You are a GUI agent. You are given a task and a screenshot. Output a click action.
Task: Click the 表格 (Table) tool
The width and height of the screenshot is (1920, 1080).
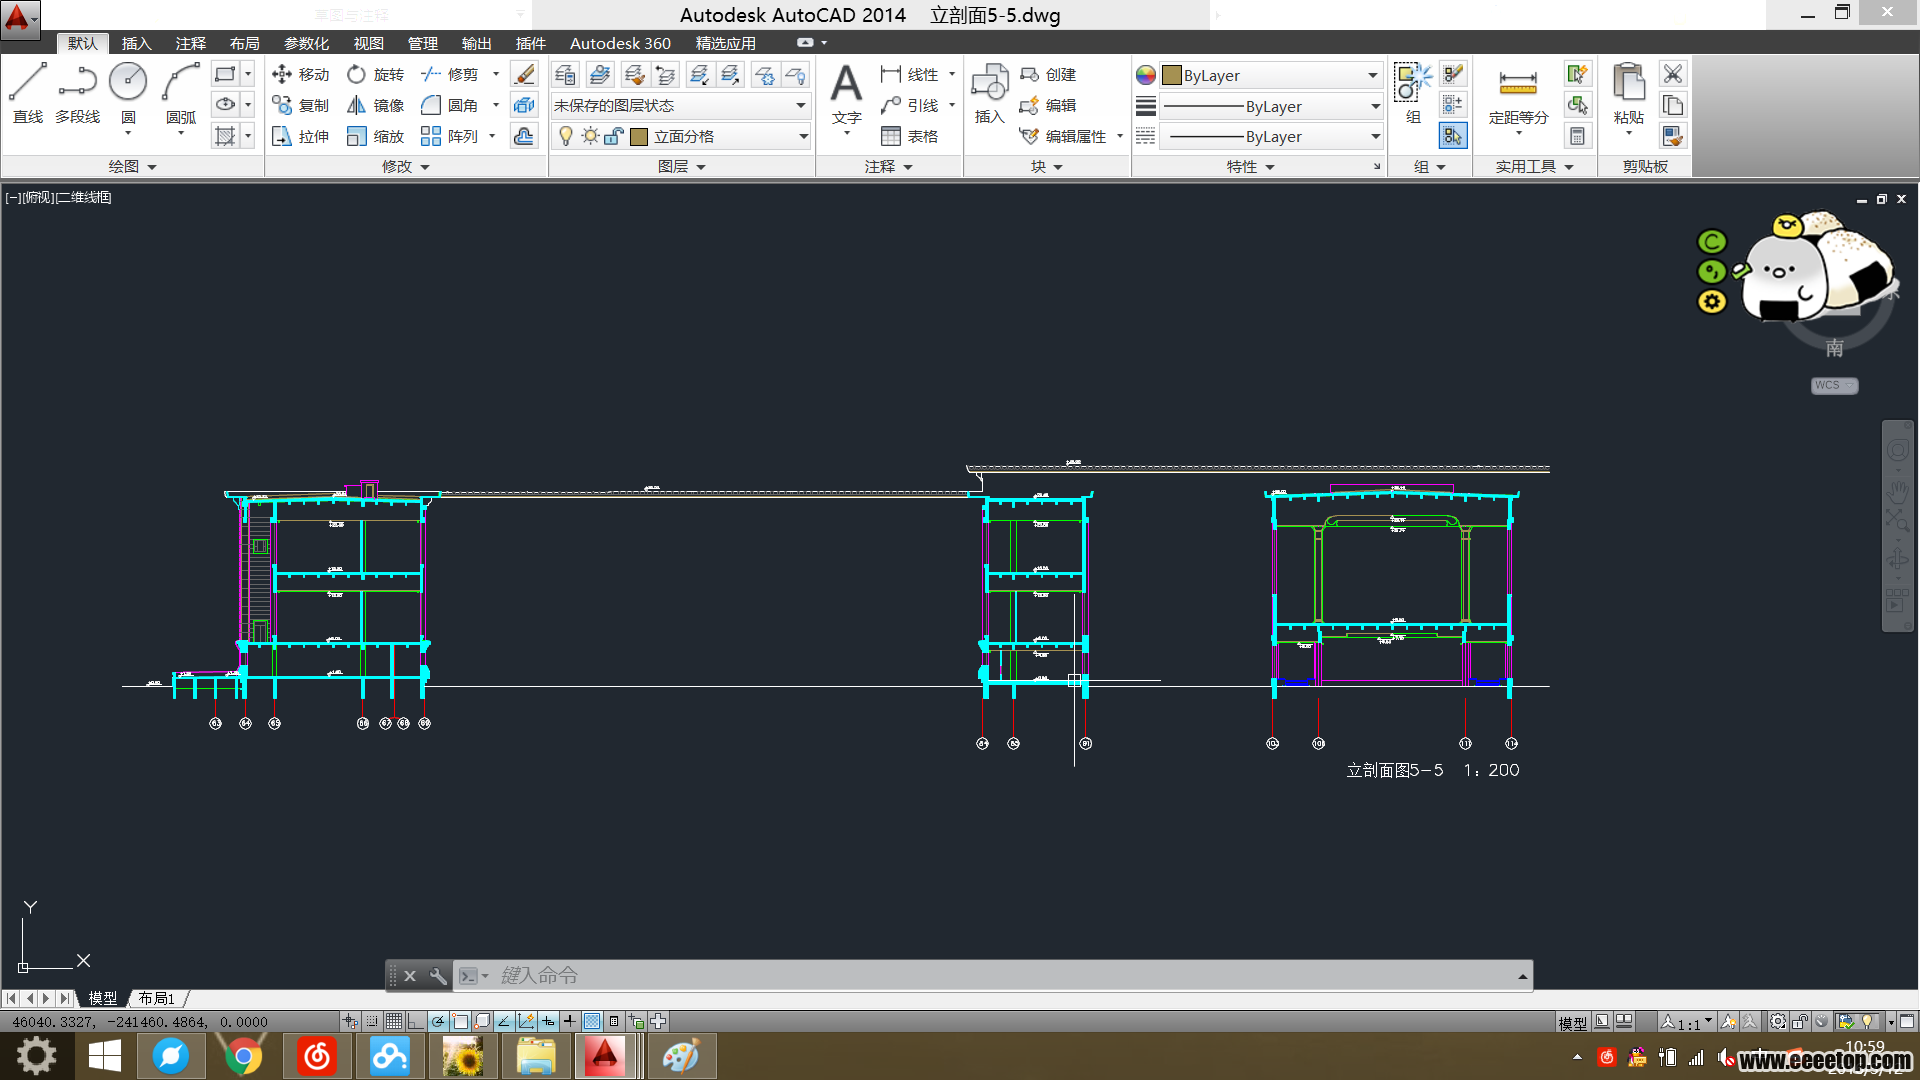(909, 137)
